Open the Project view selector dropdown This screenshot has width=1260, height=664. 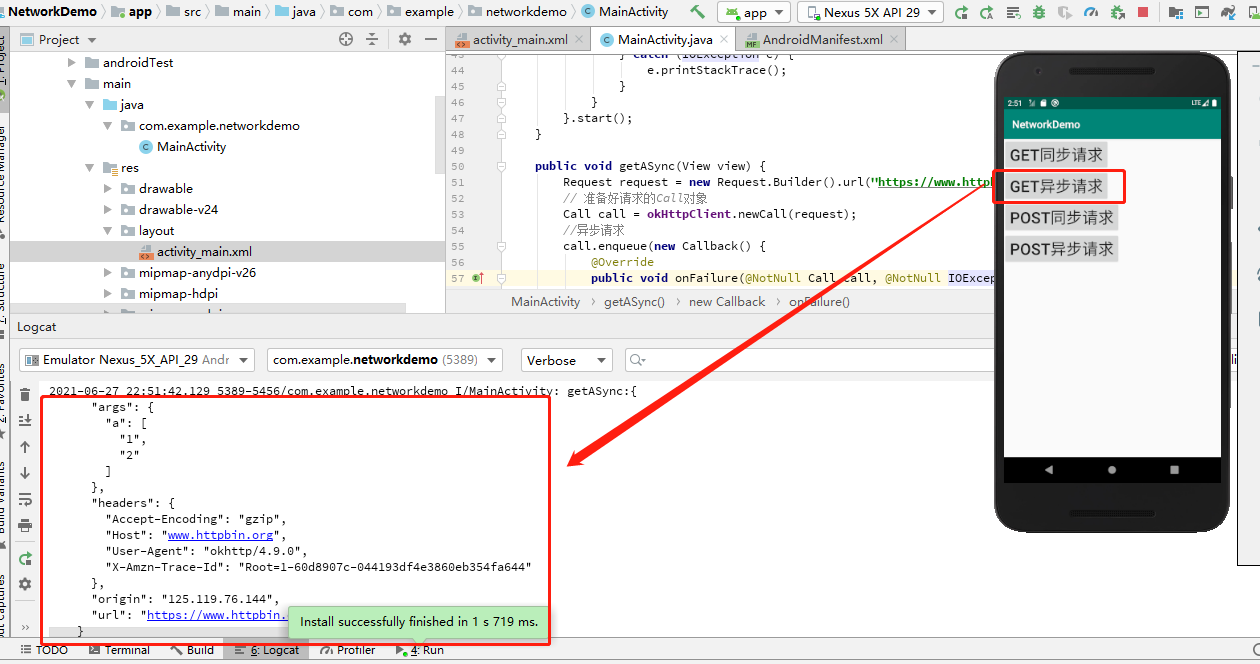[x=59, y=39]
